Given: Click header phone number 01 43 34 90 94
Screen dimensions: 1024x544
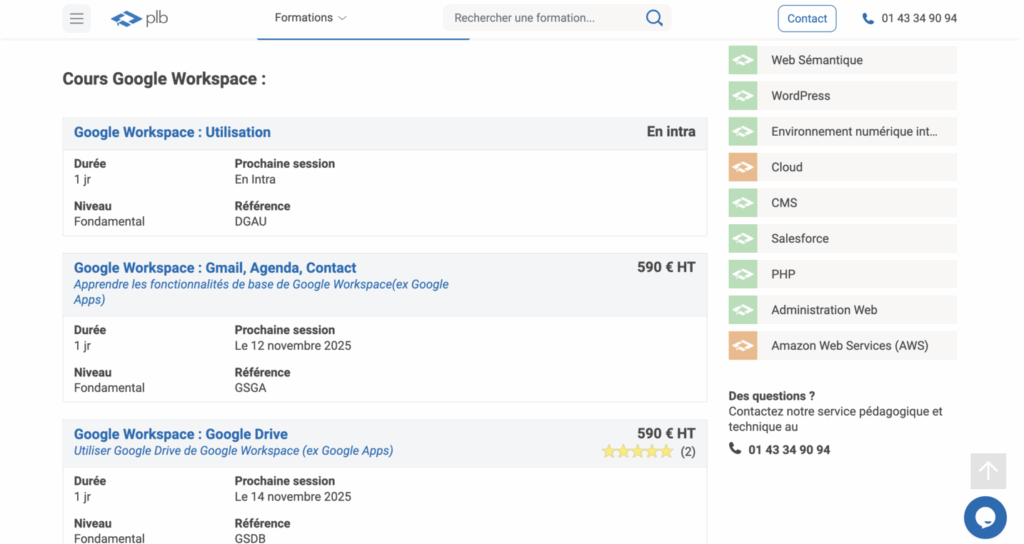Looking at the screenshot, I should click(919, 18).
